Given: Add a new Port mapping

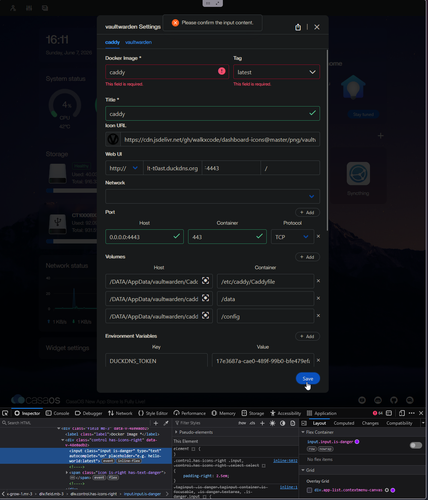Looking at the screenshot, I should [x=307, y=213].
